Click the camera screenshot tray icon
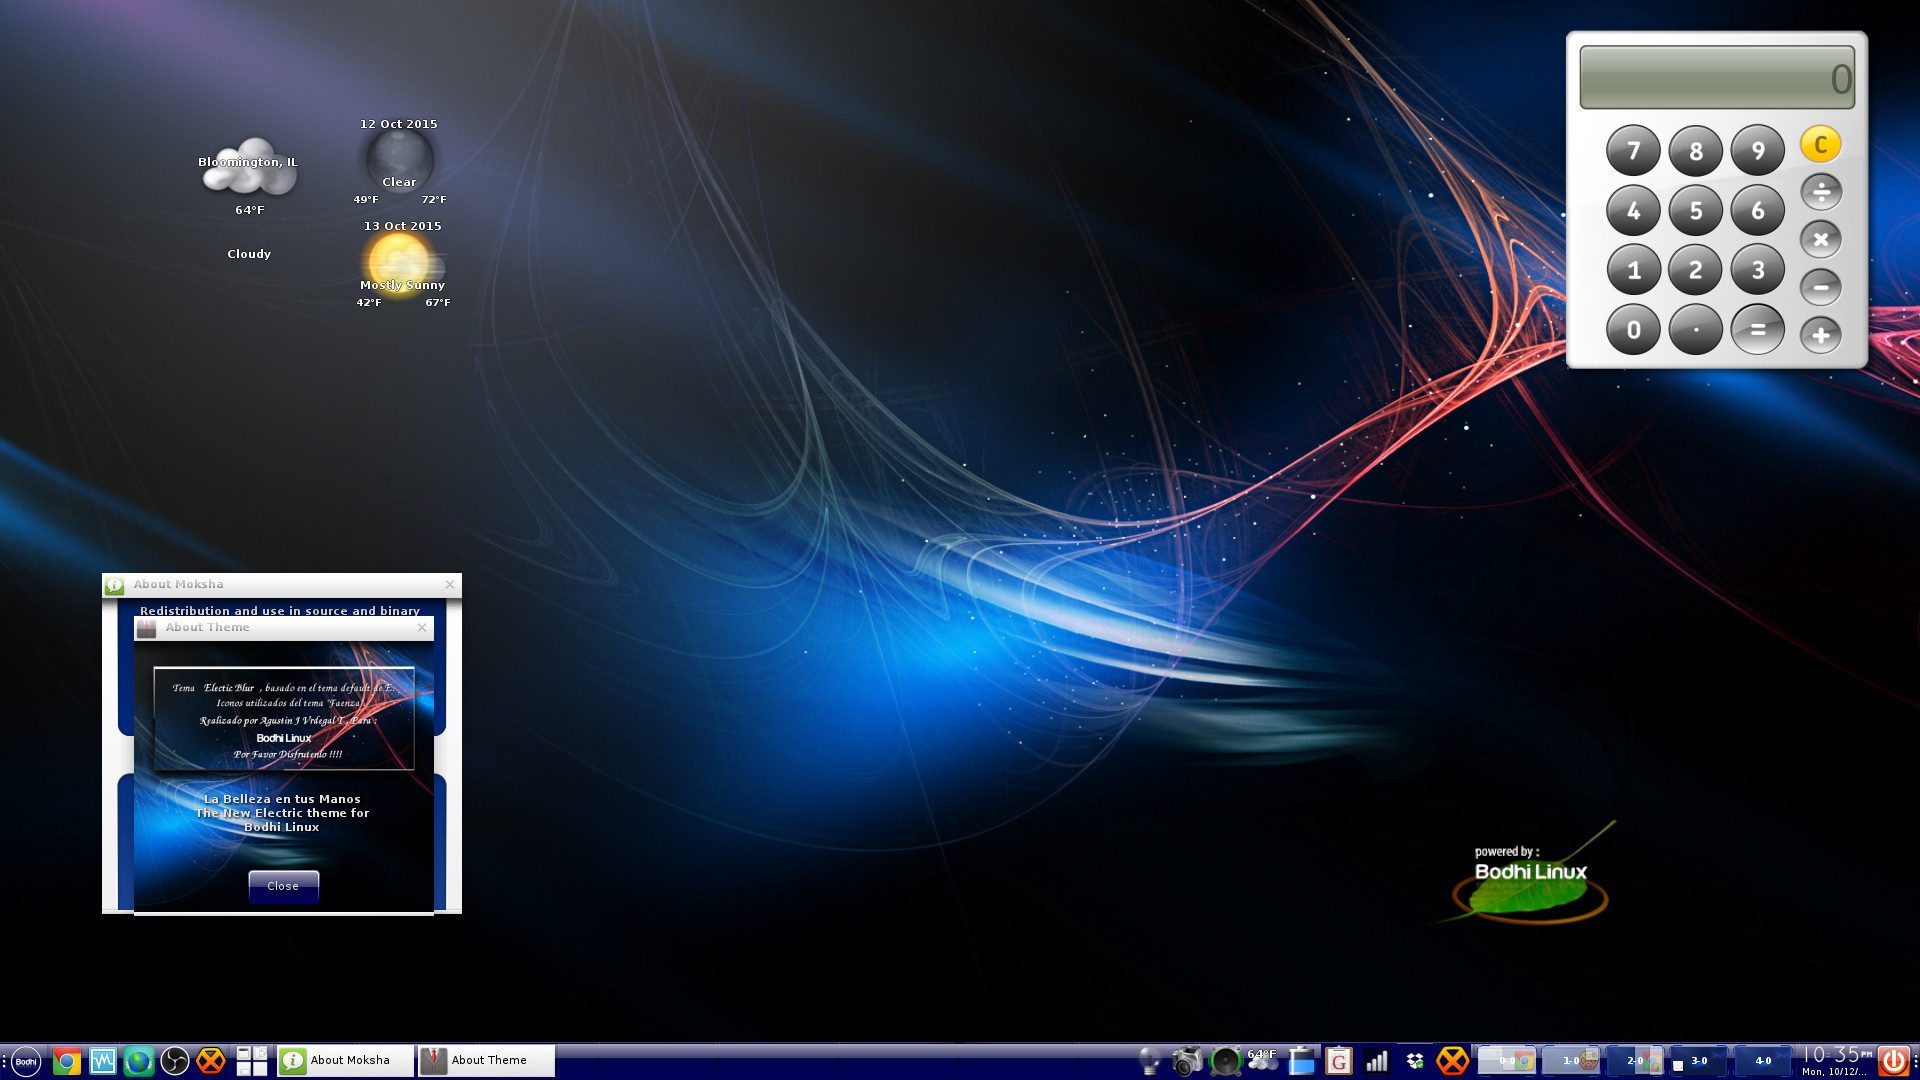The width and height of the screenshot is (1920, 1080). click(x=1187, y=1061)
